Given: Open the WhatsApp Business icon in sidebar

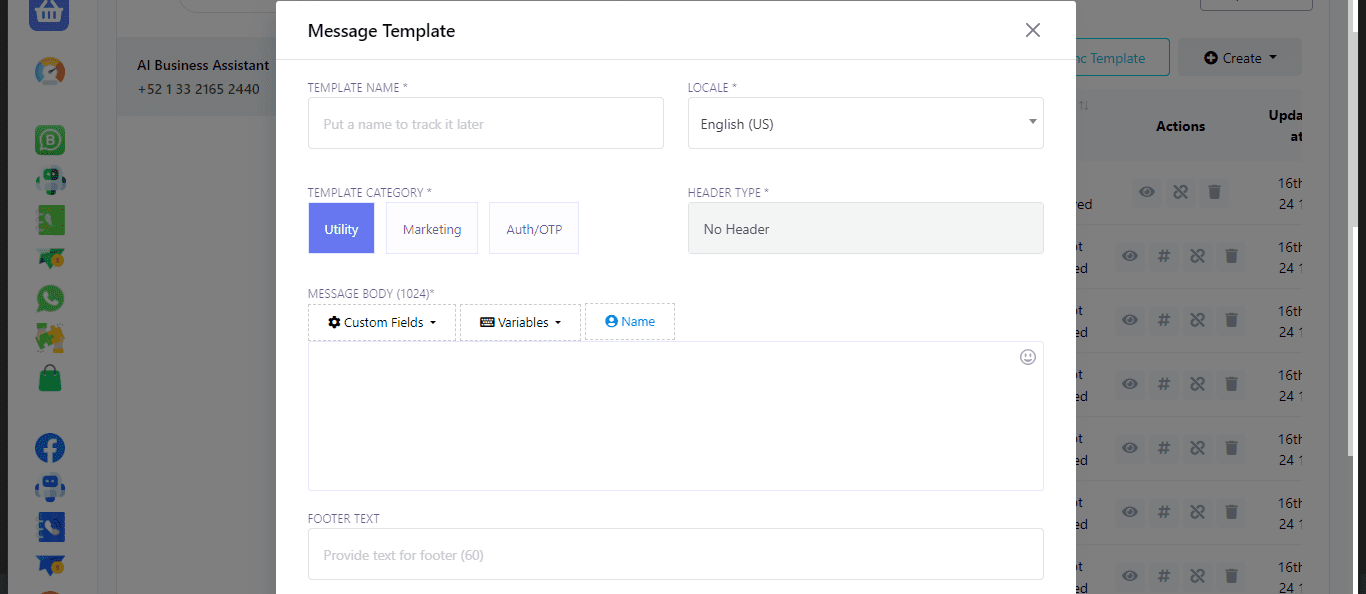Looking at the screenshot, I should (49, 141).
